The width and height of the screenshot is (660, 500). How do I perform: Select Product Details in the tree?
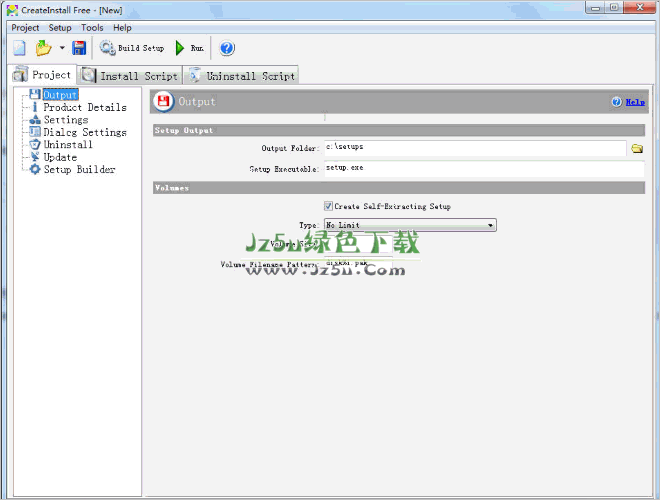click(85, 107)
